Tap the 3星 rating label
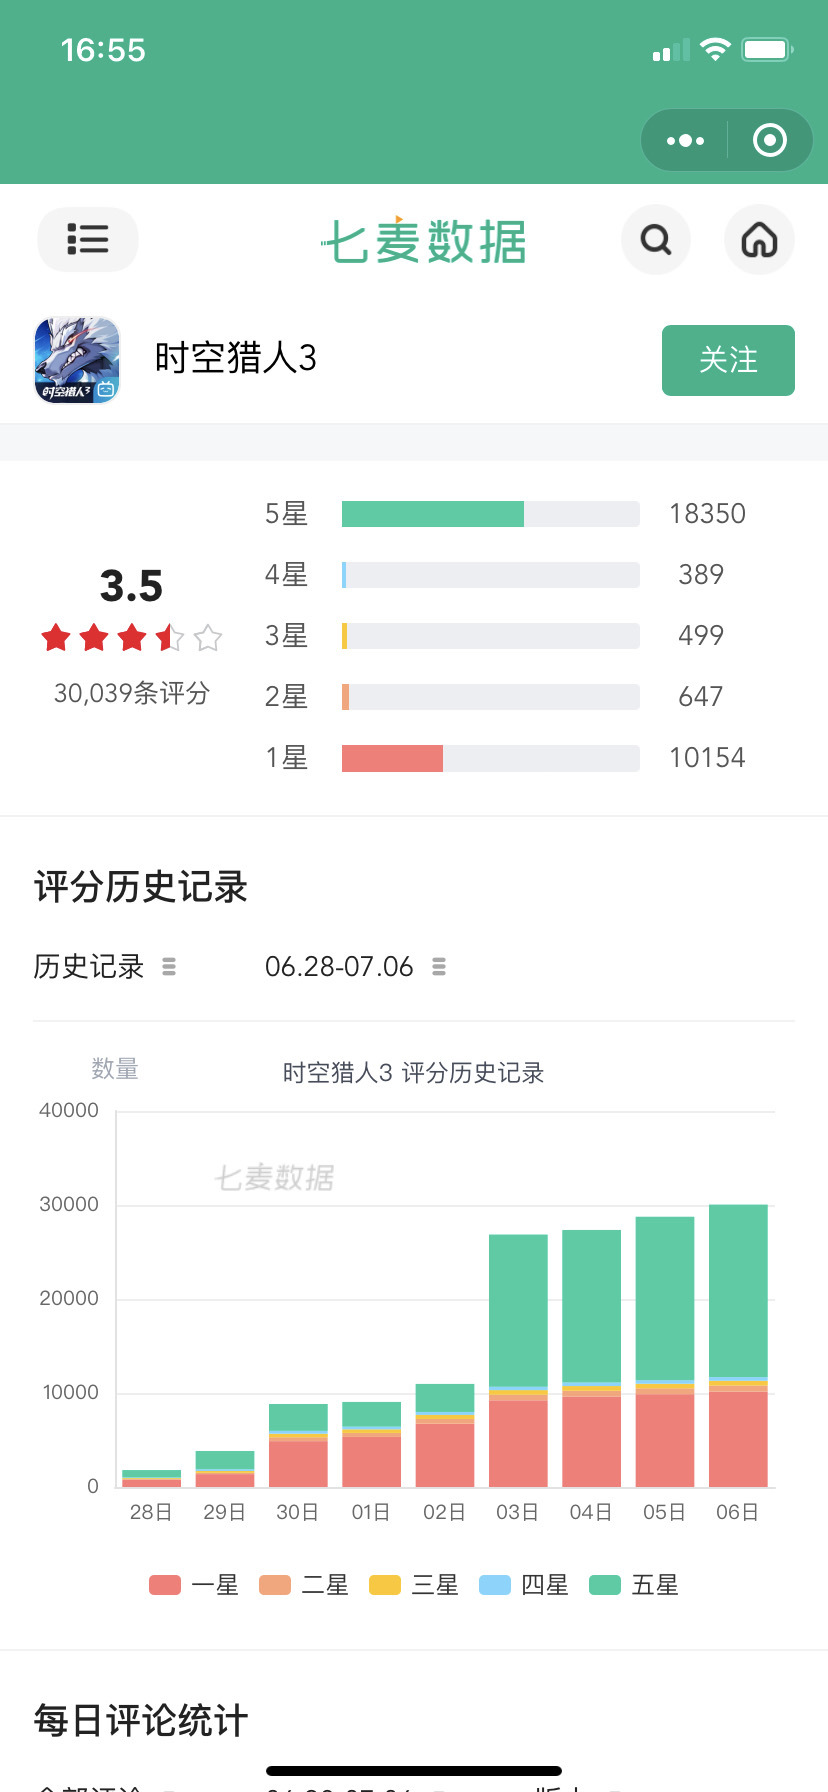Screen dimensions: 828x1792 [x=286, y=636]
